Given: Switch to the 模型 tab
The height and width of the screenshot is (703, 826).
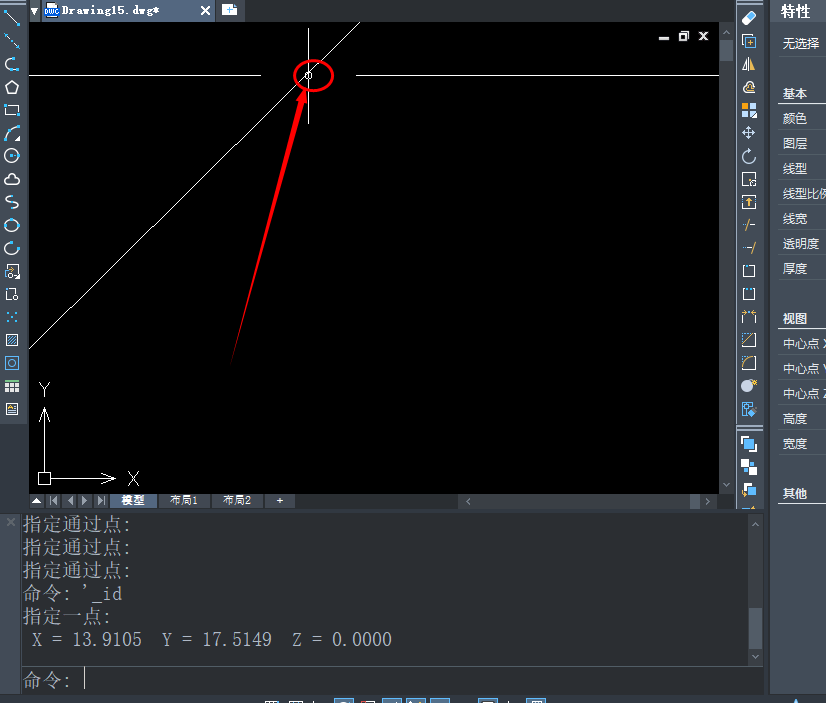Looking at the screenshot, I should tap(133, 500).
